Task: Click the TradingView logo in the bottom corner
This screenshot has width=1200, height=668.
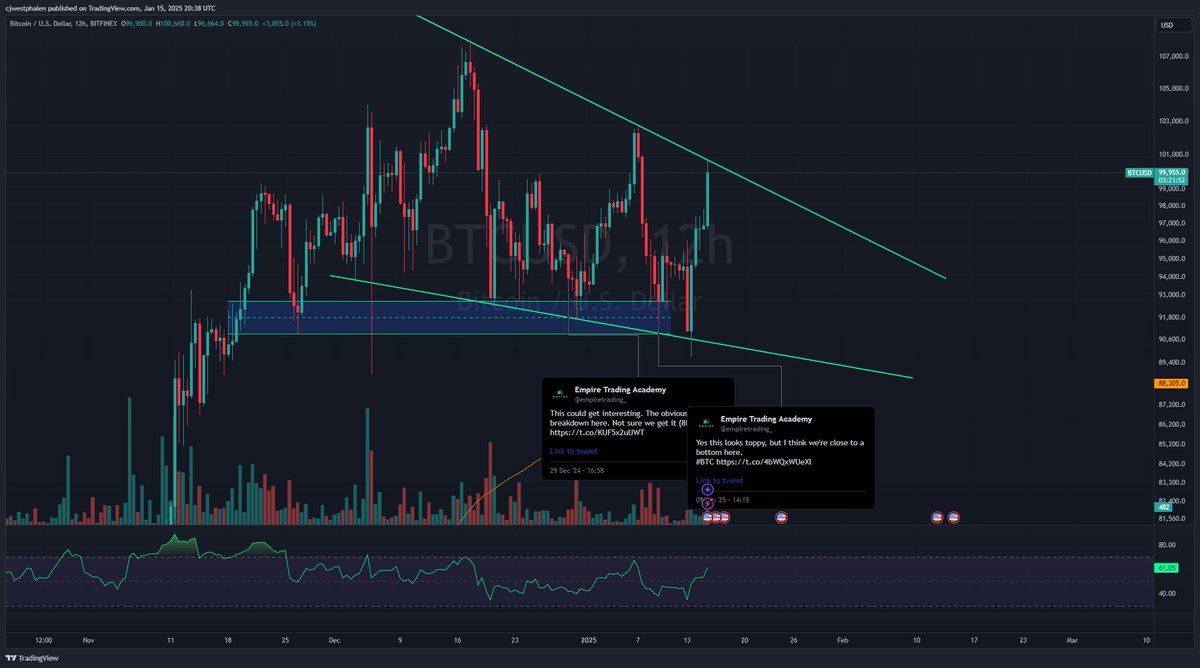Action: [30, 658]
